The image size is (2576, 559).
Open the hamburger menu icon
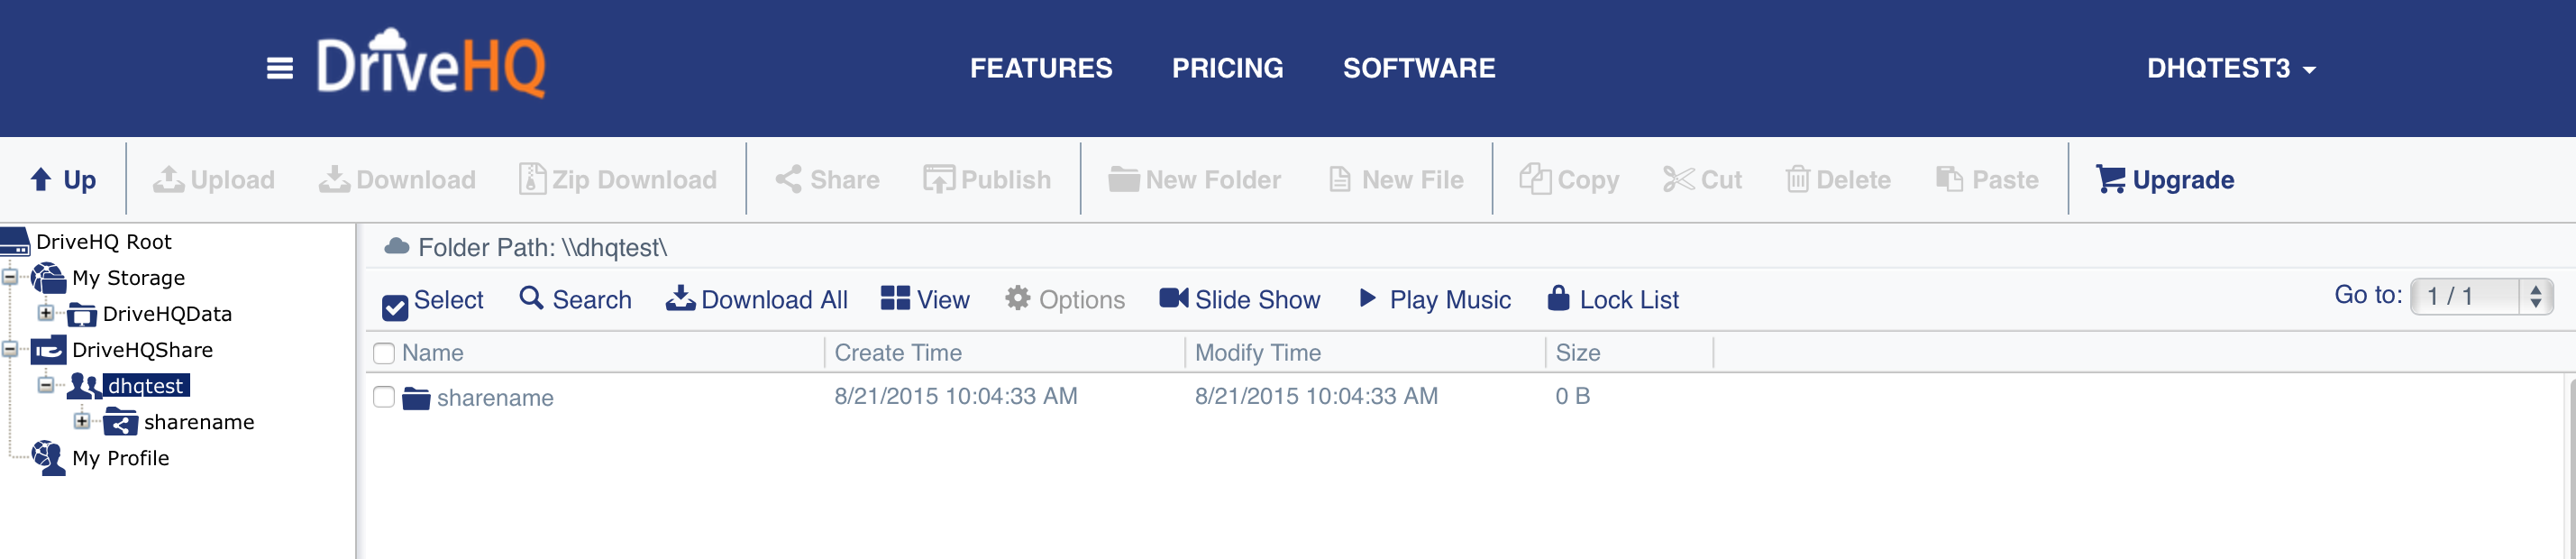(x=280, y=68)
